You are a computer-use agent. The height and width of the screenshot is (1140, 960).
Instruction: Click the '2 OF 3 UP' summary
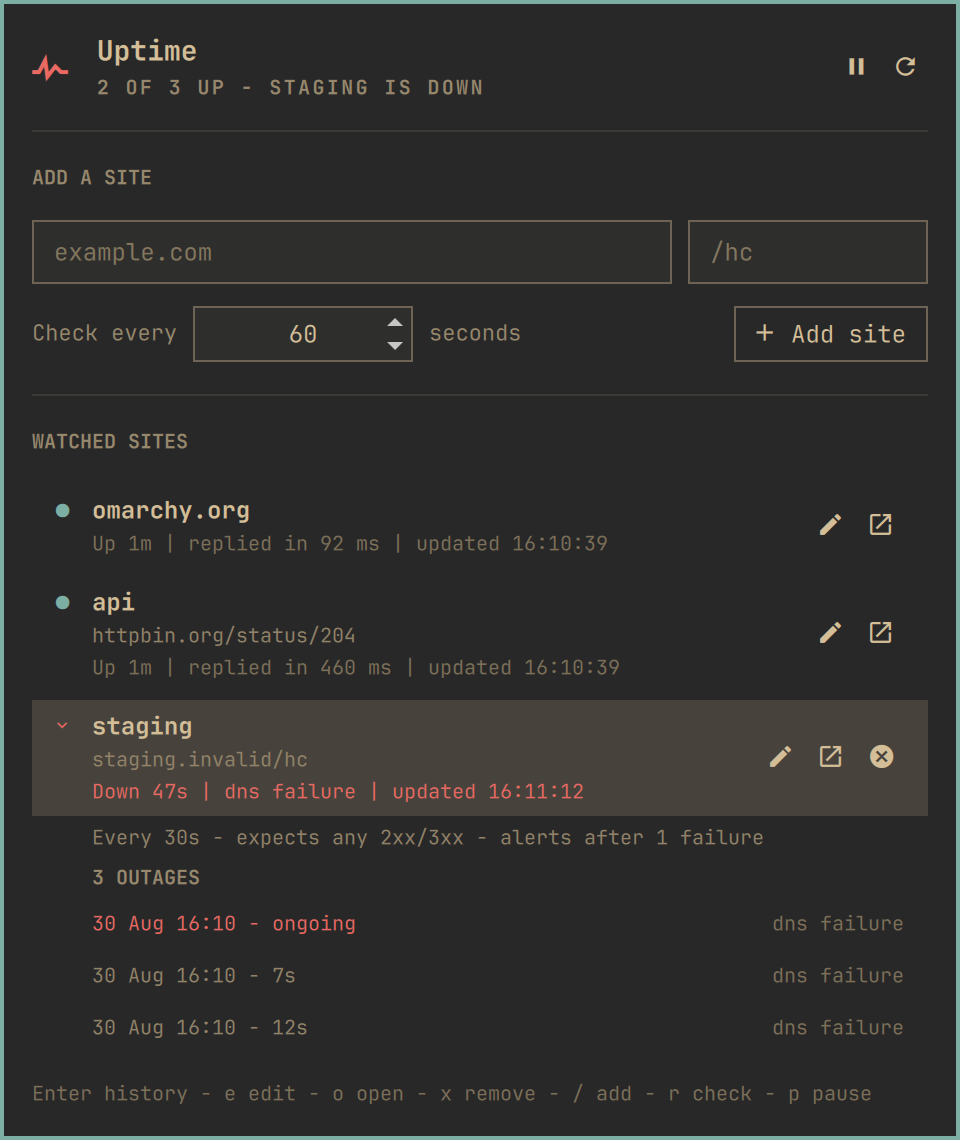click(290, 88)
